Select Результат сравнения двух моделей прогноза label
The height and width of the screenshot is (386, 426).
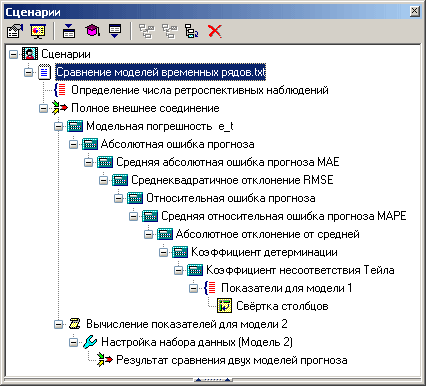pos(232,360)
